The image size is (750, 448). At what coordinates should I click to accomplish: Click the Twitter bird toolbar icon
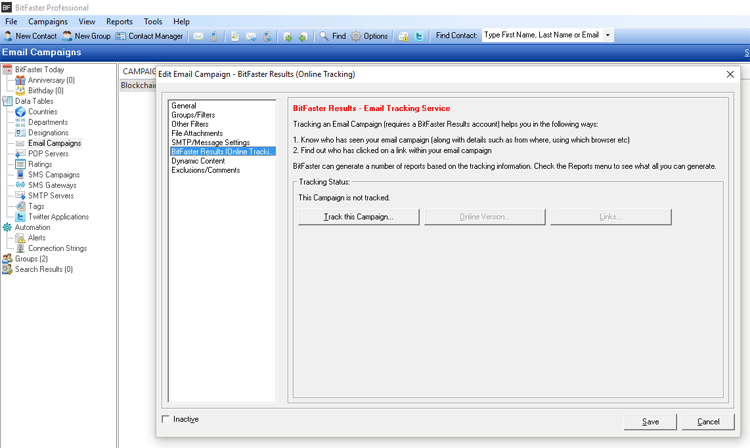click(419, 36)
